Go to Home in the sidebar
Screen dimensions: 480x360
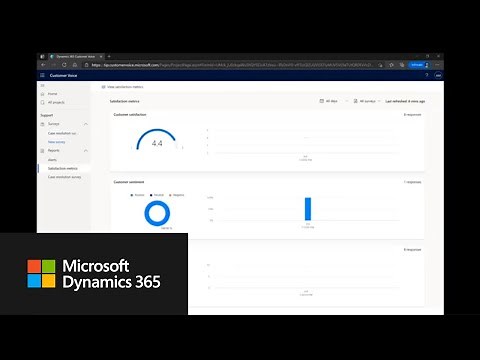coord(52,94)
